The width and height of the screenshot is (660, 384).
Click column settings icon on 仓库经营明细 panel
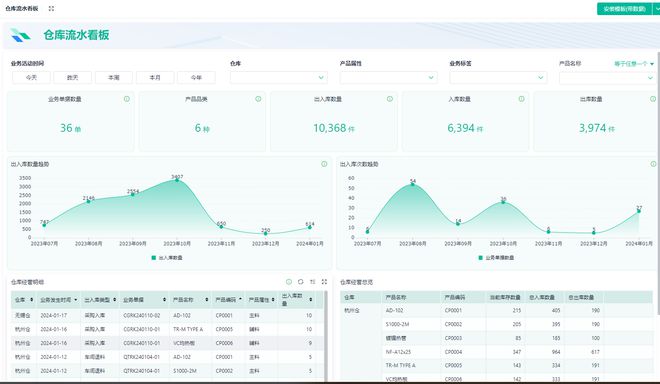312,282
